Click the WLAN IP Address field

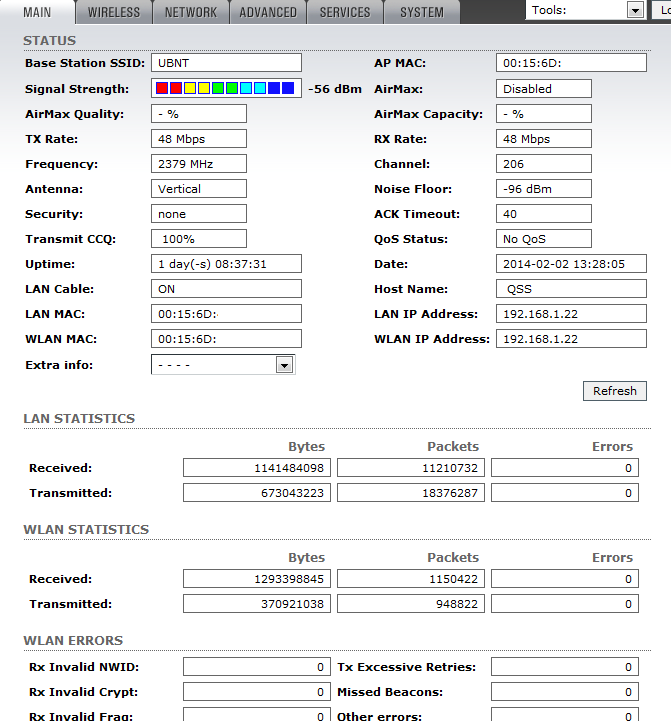click(x=571, y=338)
